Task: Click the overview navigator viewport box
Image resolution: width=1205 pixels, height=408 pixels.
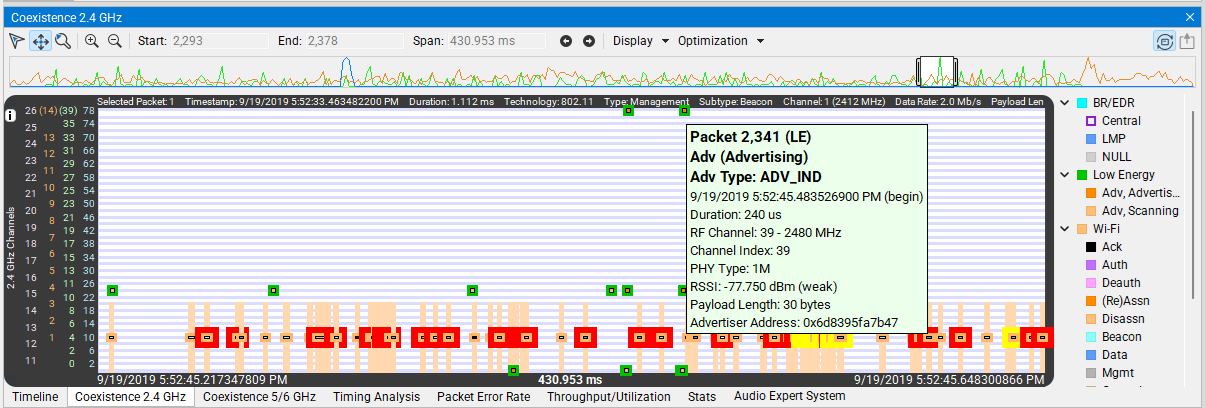Action: [x=938, y=71]
